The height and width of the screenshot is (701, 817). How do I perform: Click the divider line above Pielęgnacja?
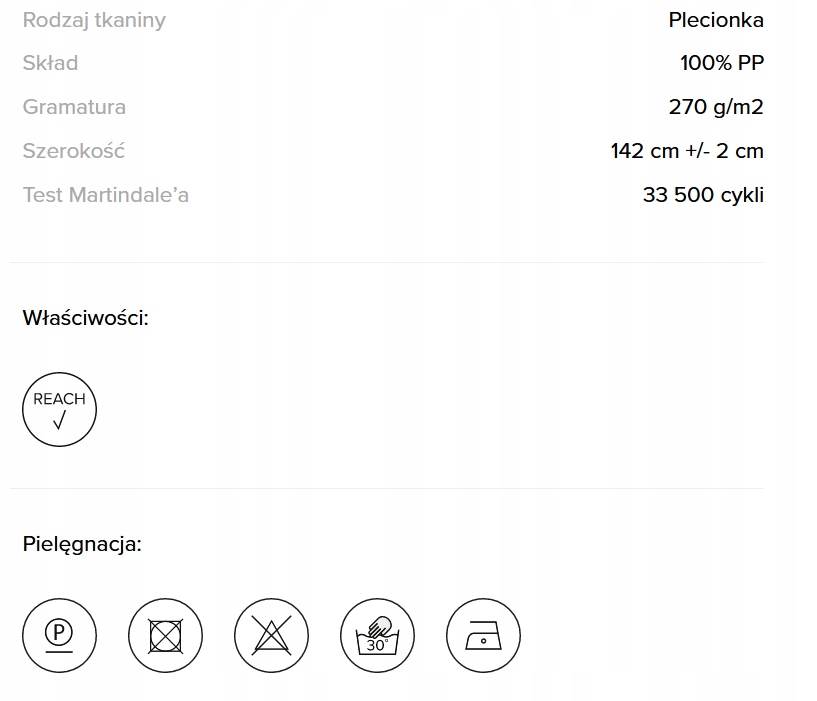[386, 488]
